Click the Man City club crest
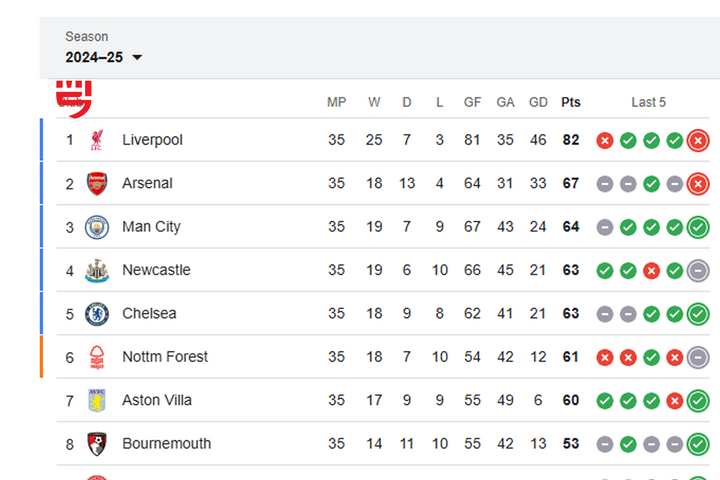This screenshot has width=720, height=480. click(97, 227)
